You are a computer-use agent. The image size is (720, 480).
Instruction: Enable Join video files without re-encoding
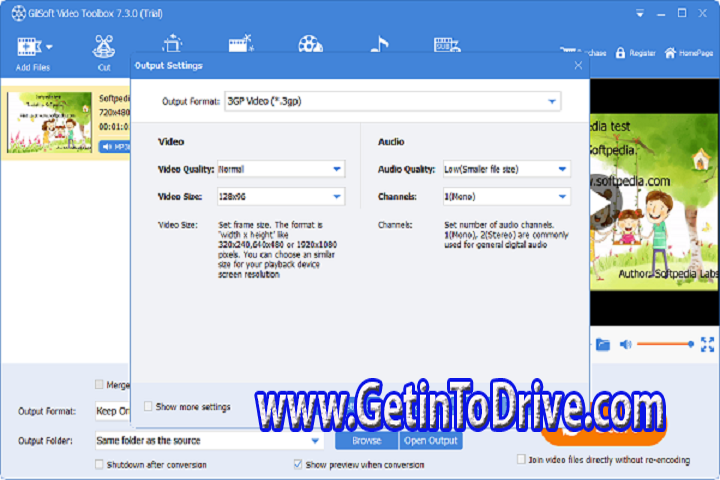[x=521, y=459]
